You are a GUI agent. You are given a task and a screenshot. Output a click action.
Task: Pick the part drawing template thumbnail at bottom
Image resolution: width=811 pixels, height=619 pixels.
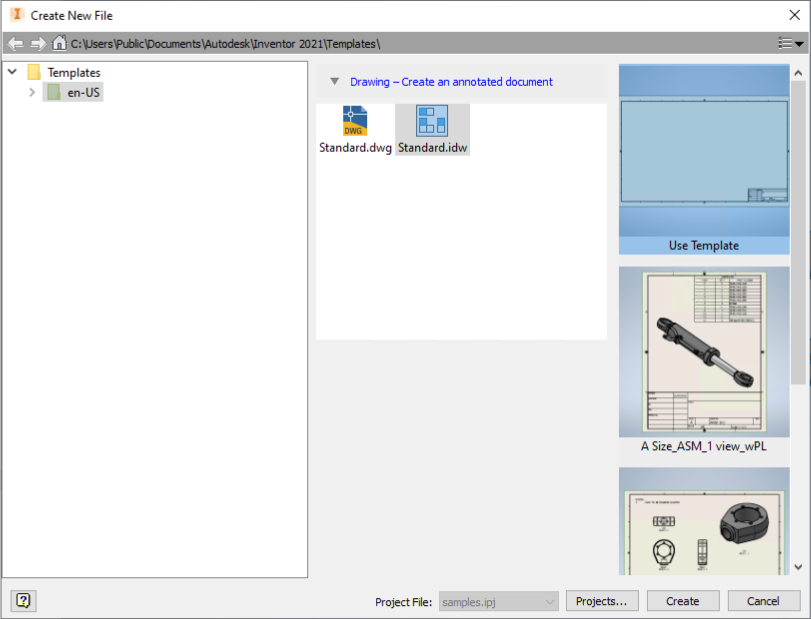704,521
